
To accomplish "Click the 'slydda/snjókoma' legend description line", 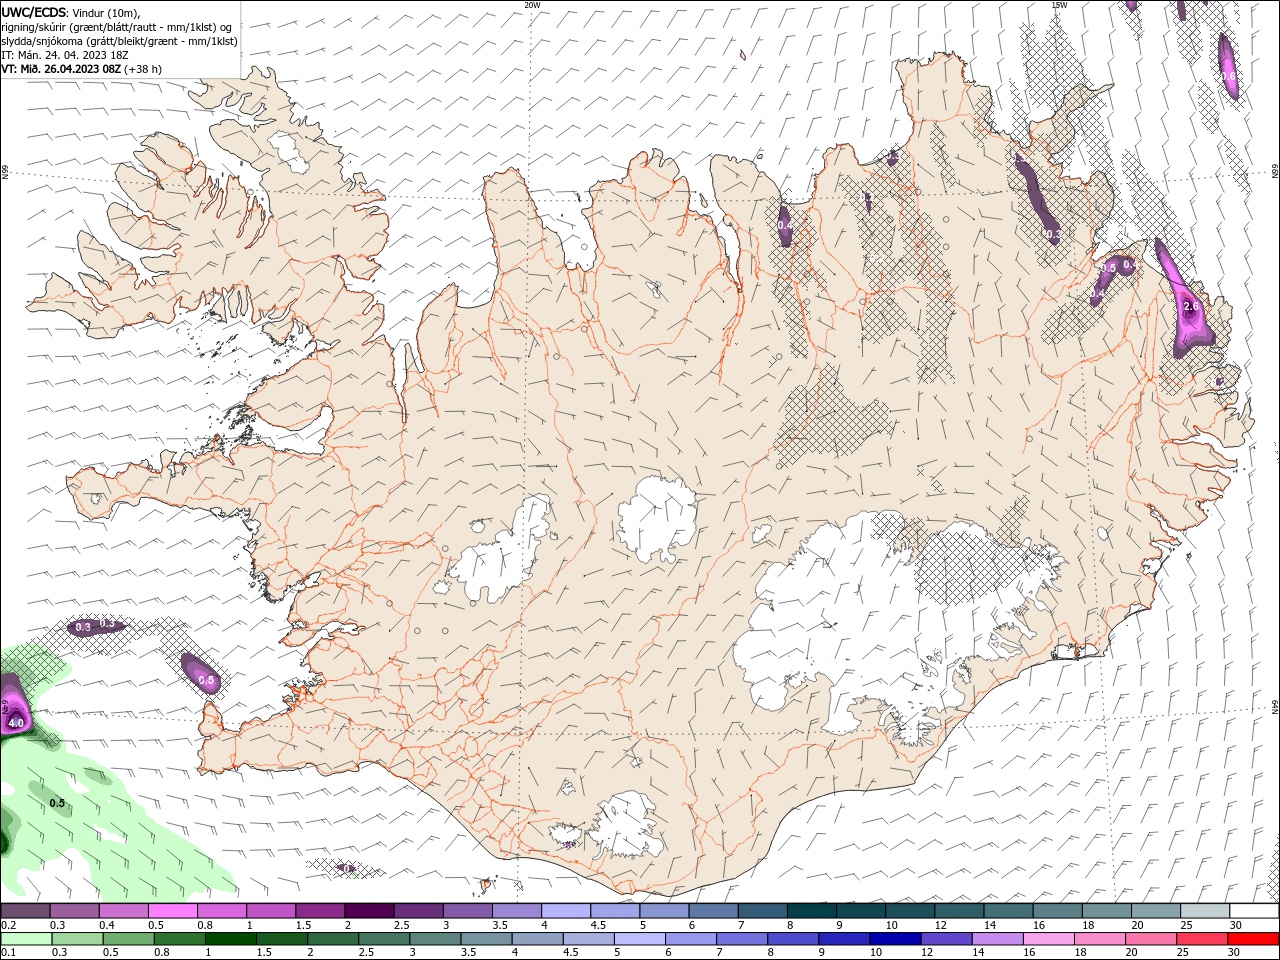I will (120, 41).
